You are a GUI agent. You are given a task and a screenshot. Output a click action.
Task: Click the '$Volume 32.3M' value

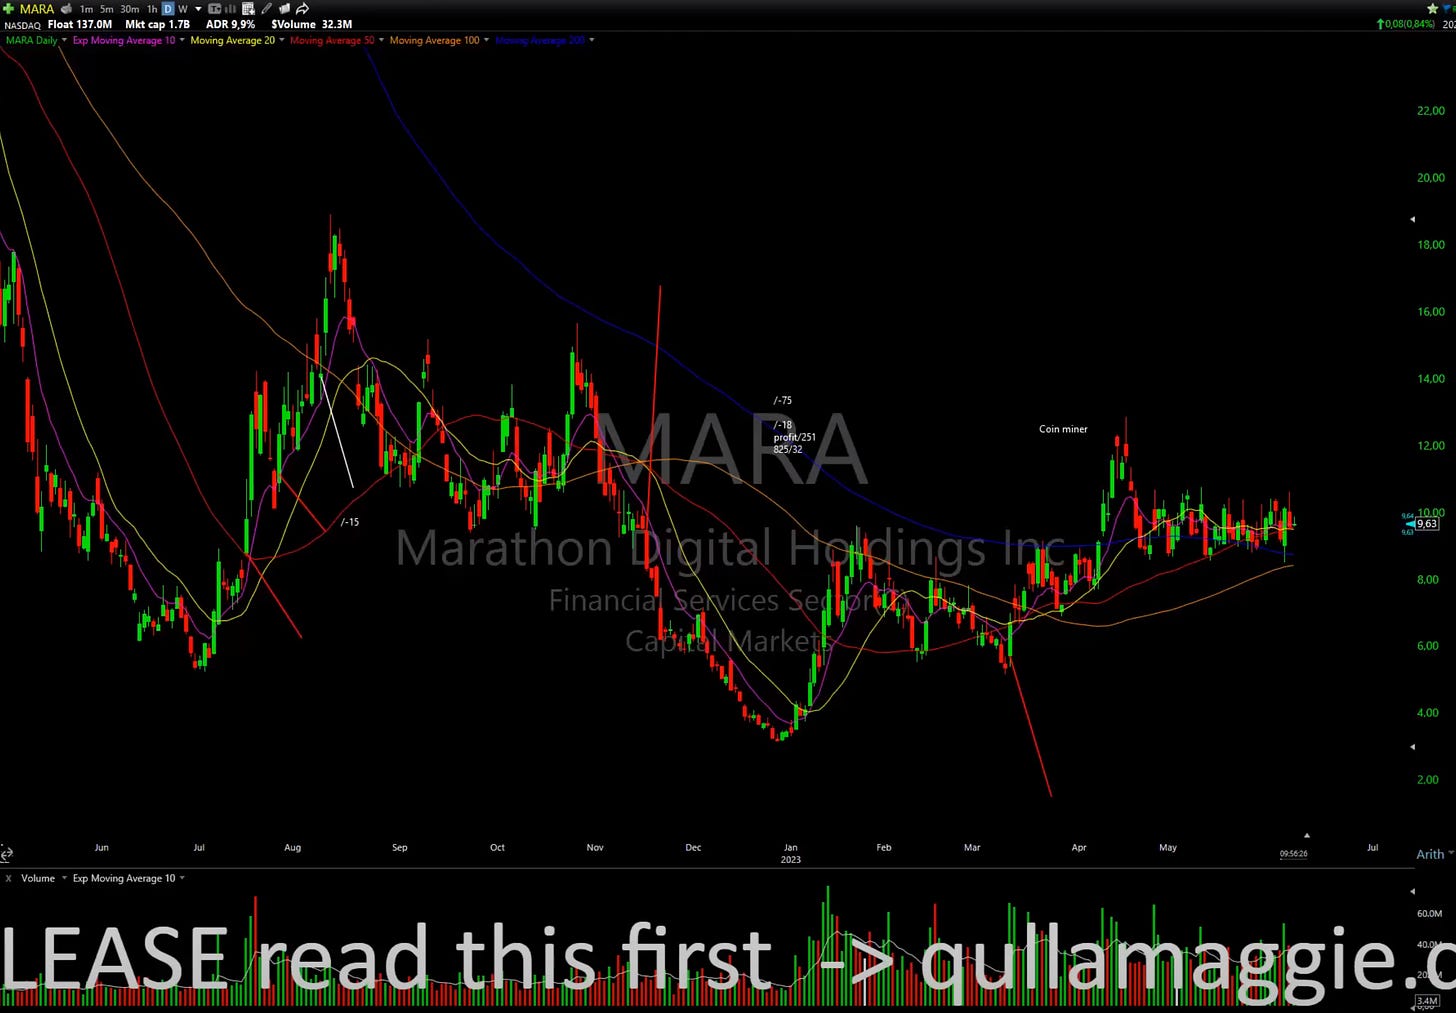pos(311,24)
